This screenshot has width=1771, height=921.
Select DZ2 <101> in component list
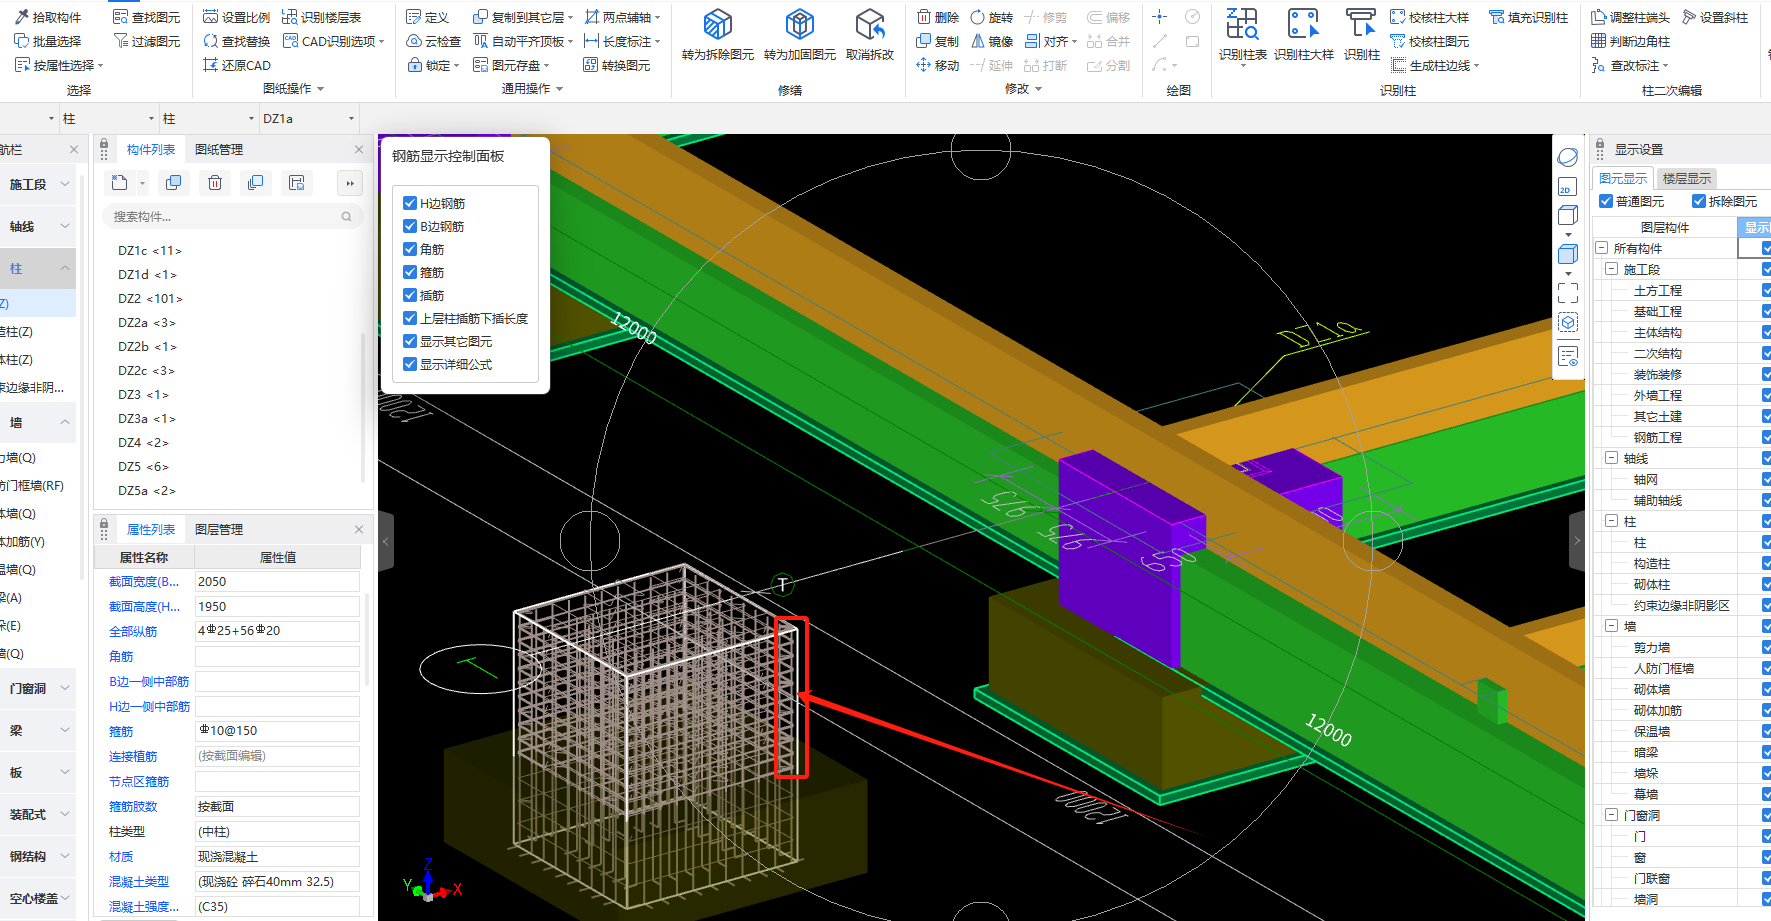pyautogui.click(x=150, y=298)
